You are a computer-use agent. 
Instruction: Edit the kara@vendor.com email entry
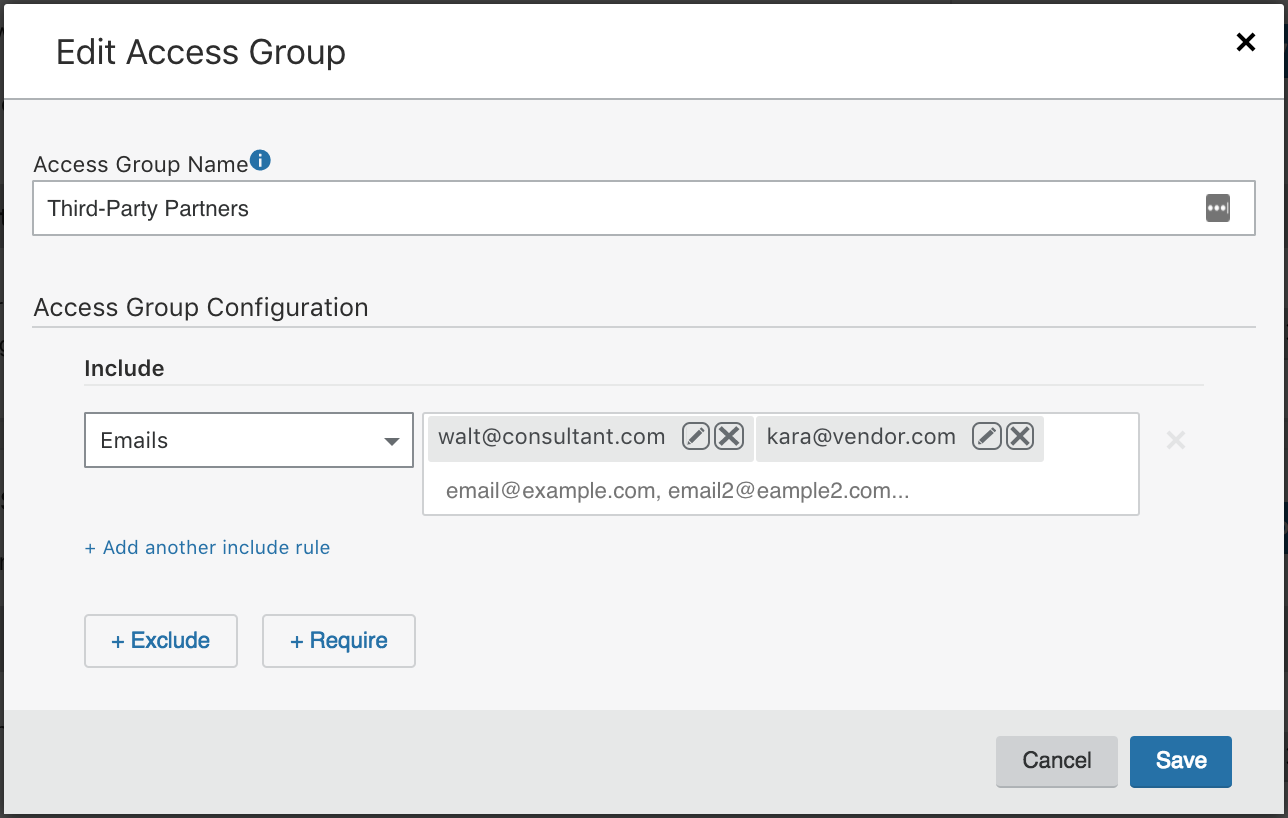987,437
